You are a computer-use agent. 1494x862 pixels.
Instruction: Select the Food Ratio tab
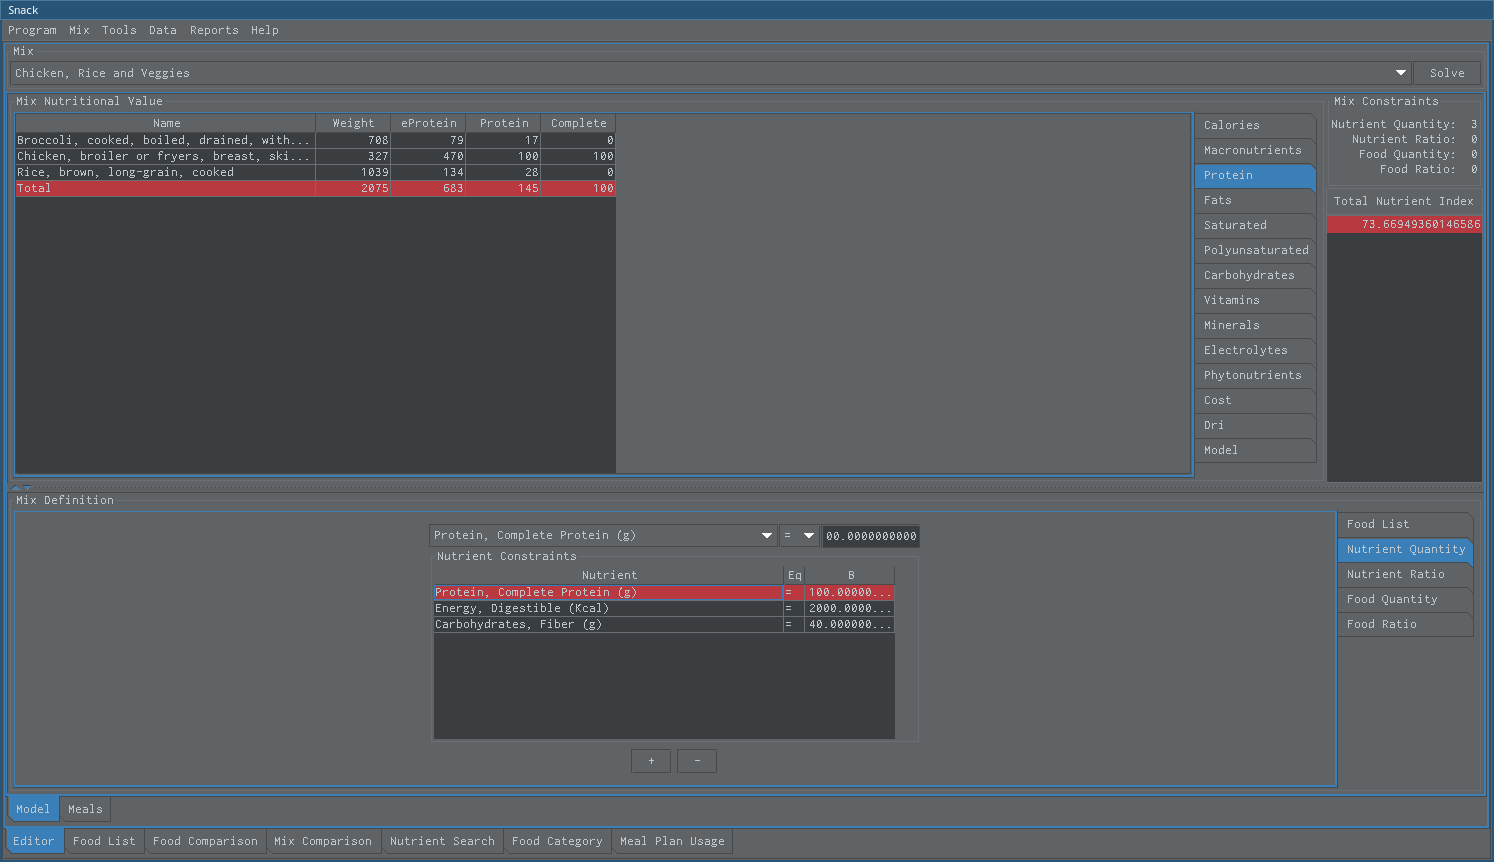1405,624
